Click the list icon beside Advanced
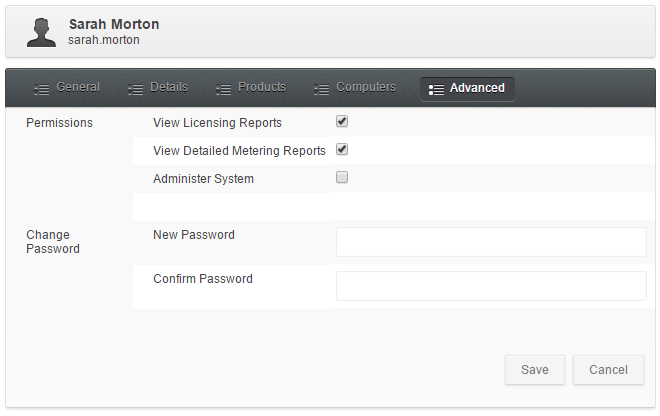Image resolution: width=660 pixels, height=416 pixels. tap(436, 89)
